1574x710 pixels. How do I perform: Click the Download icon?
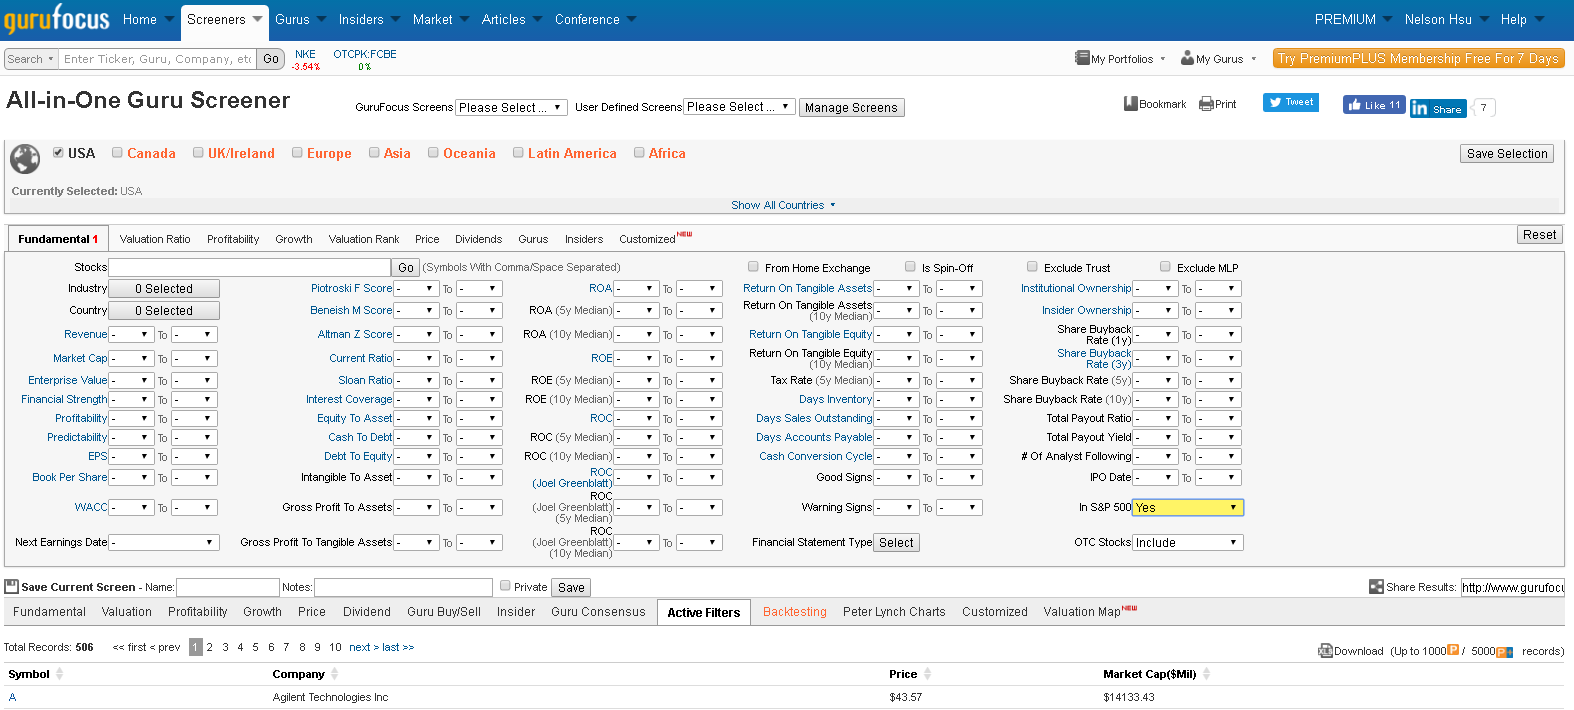(1326, 650)
